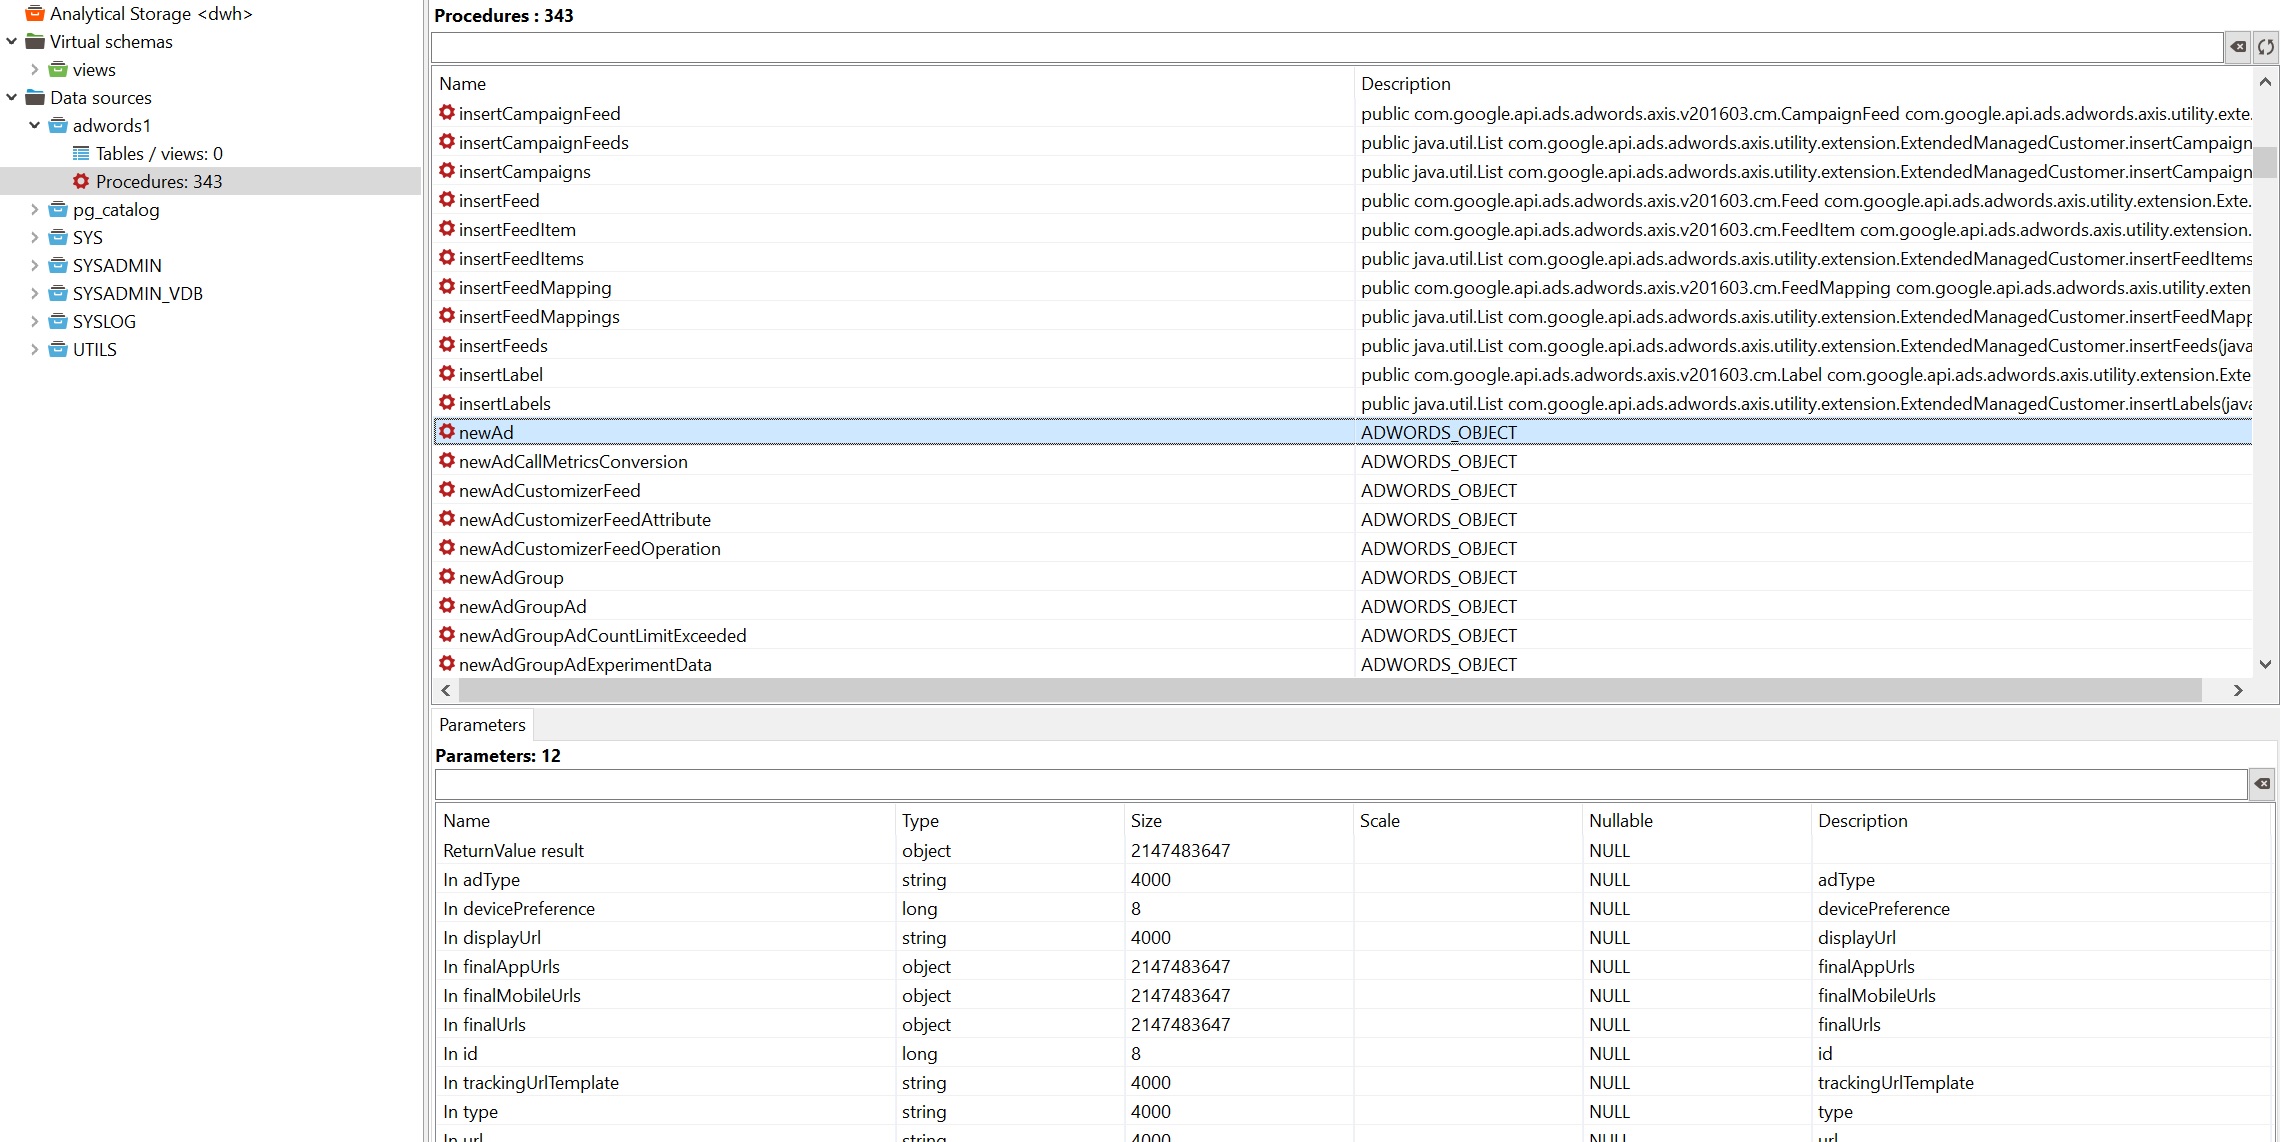2281x1142 pixels.
Task: Sort procedures by Description column header
Action: pos(1405,84)
